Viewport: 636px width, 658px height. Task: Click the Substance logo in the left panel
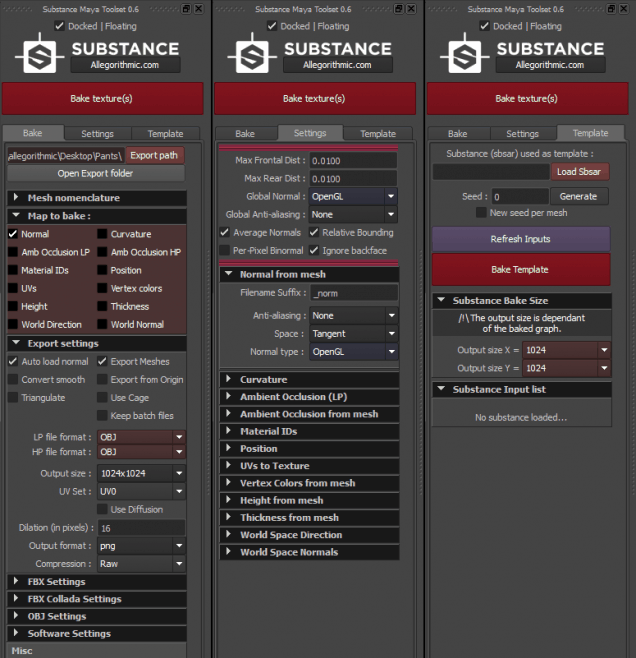pos(39,55)
